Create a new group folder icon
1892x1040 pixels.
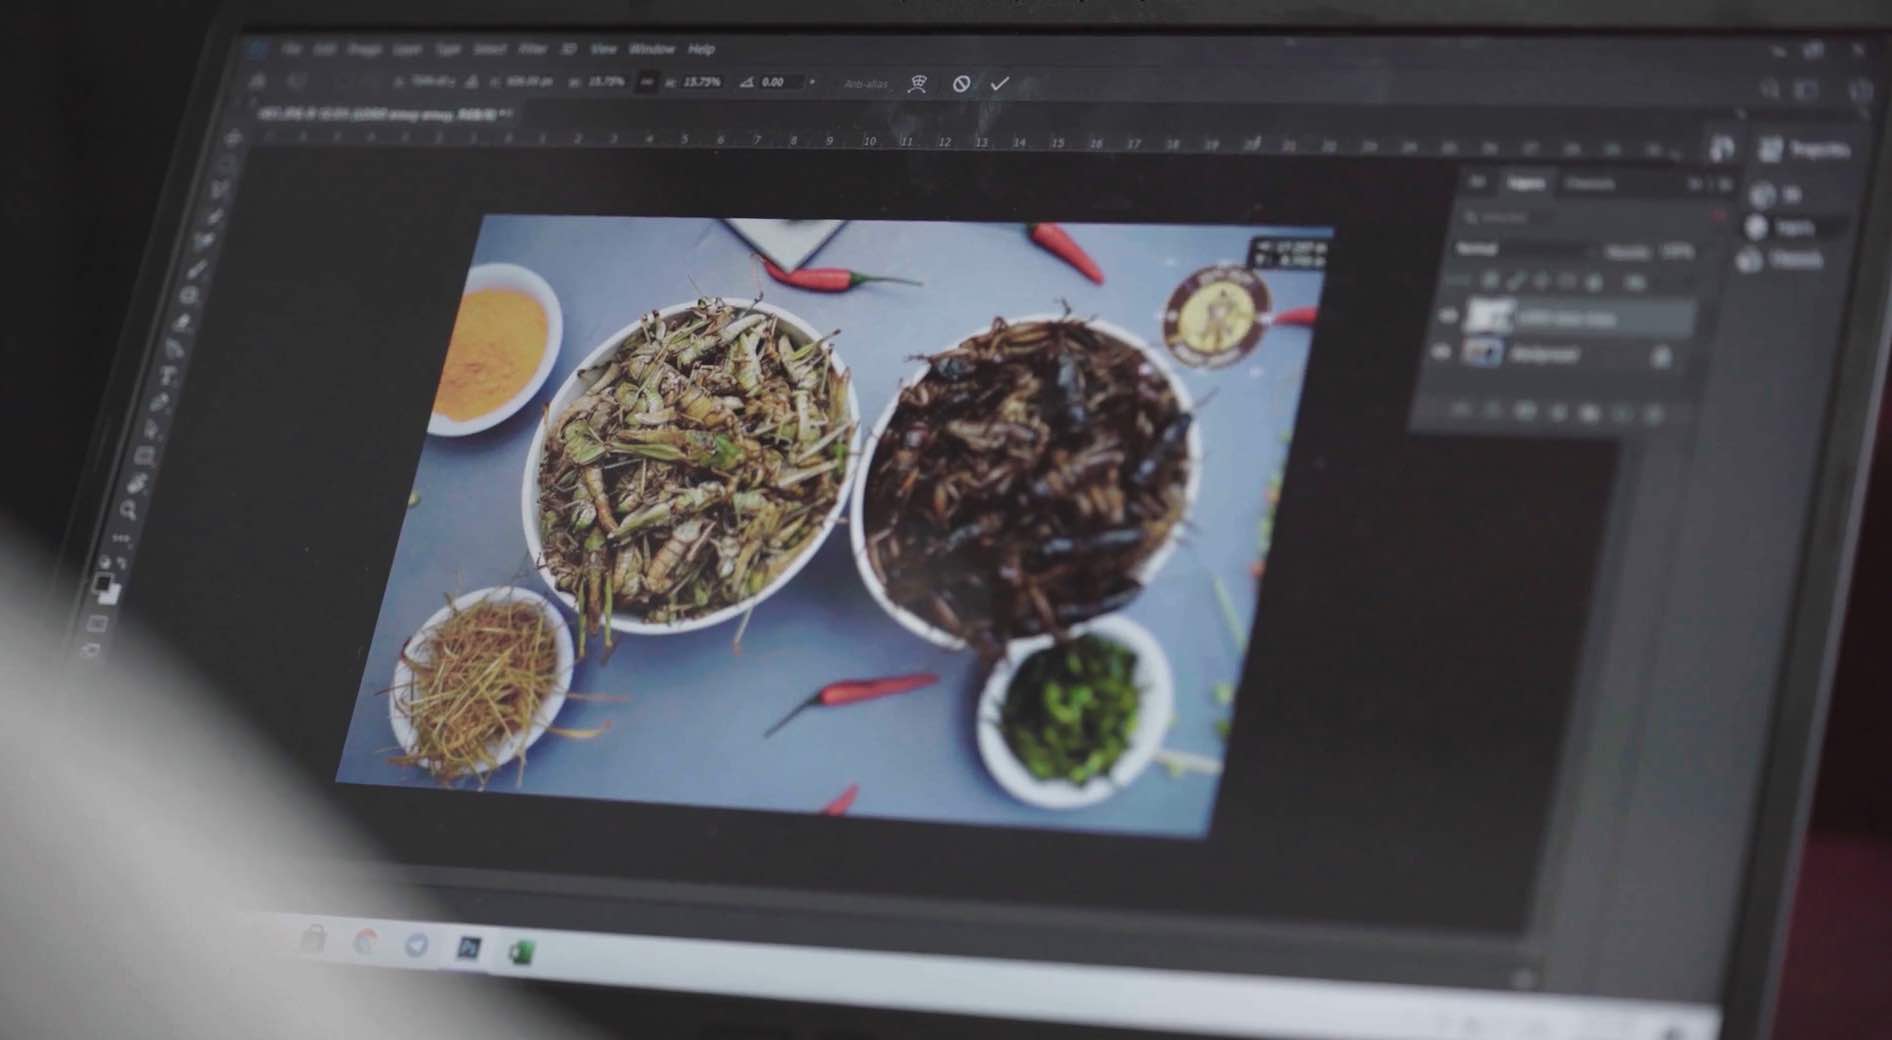click(1589, 412)
